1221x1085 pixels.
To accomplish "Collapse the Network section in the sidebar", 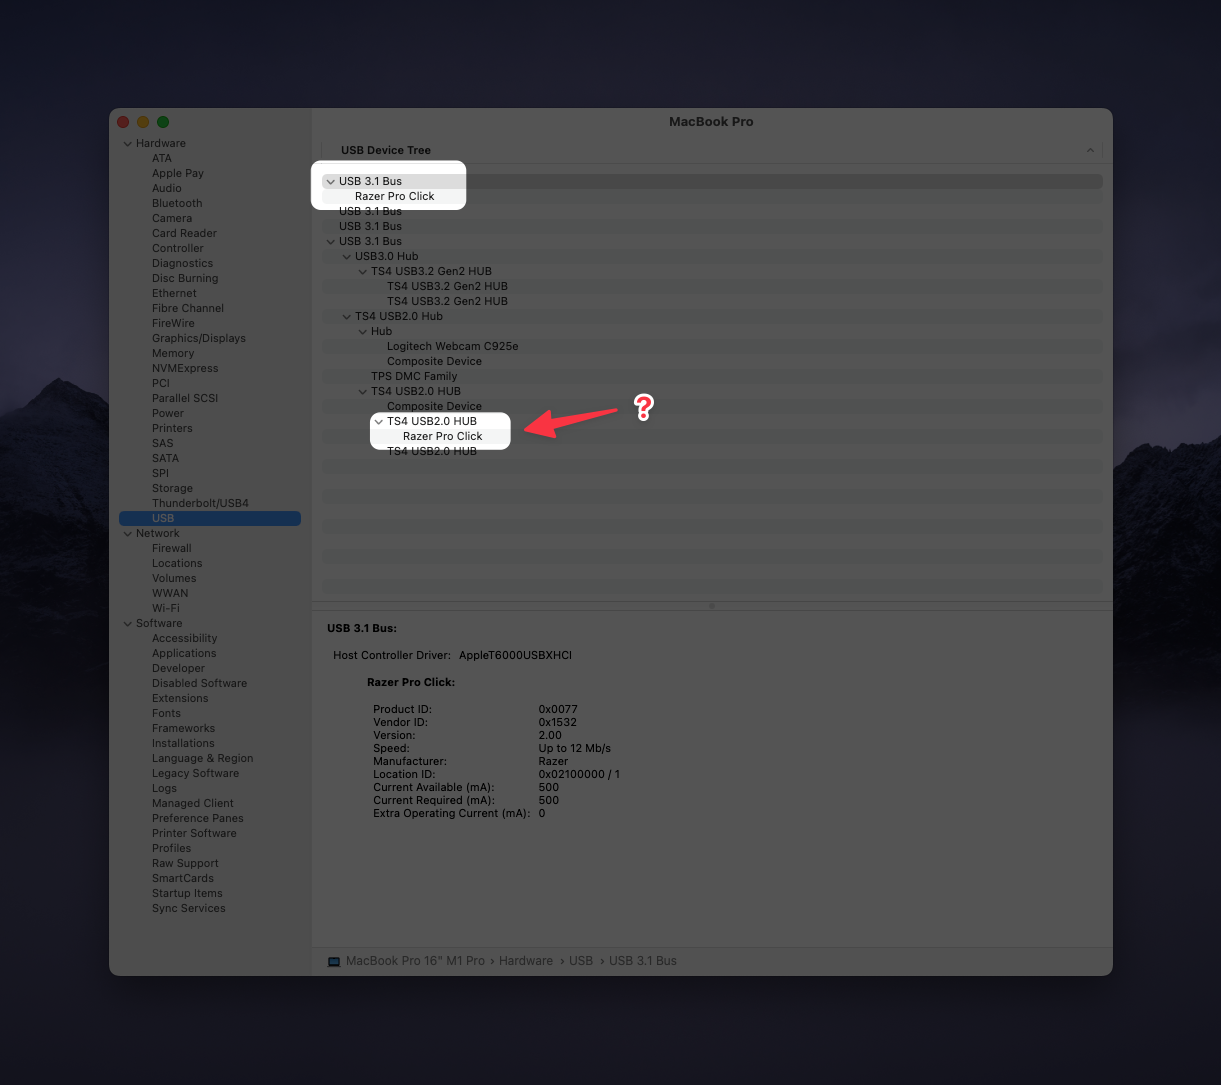I will [x=127, y=534].
